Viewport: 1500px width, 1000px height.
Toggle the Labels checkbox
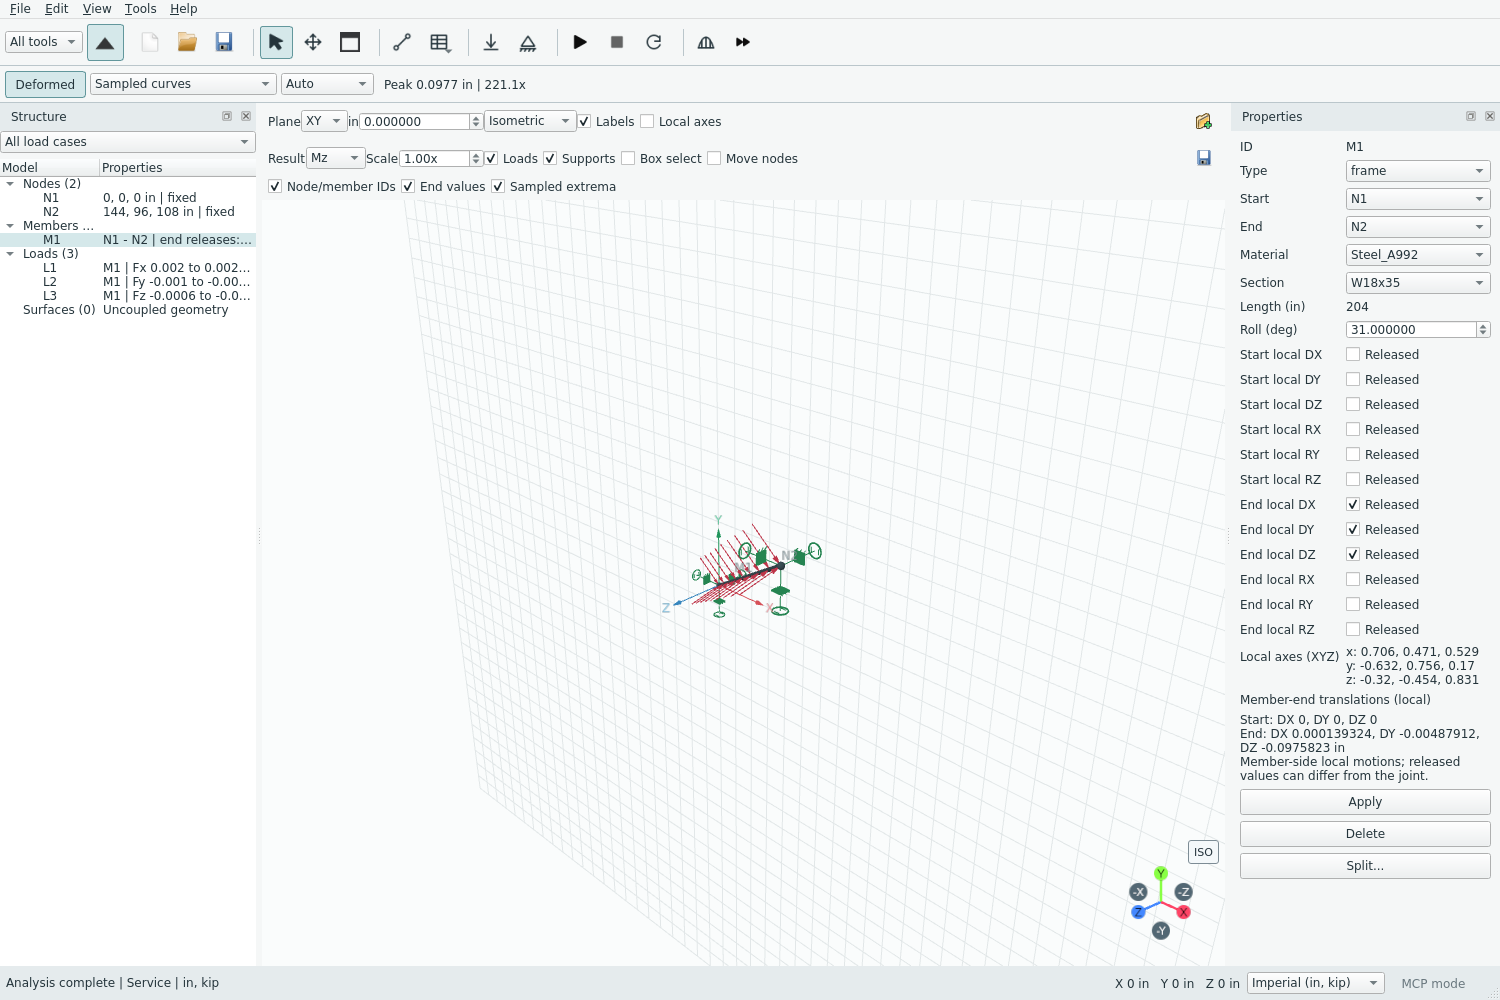point(585,121)
